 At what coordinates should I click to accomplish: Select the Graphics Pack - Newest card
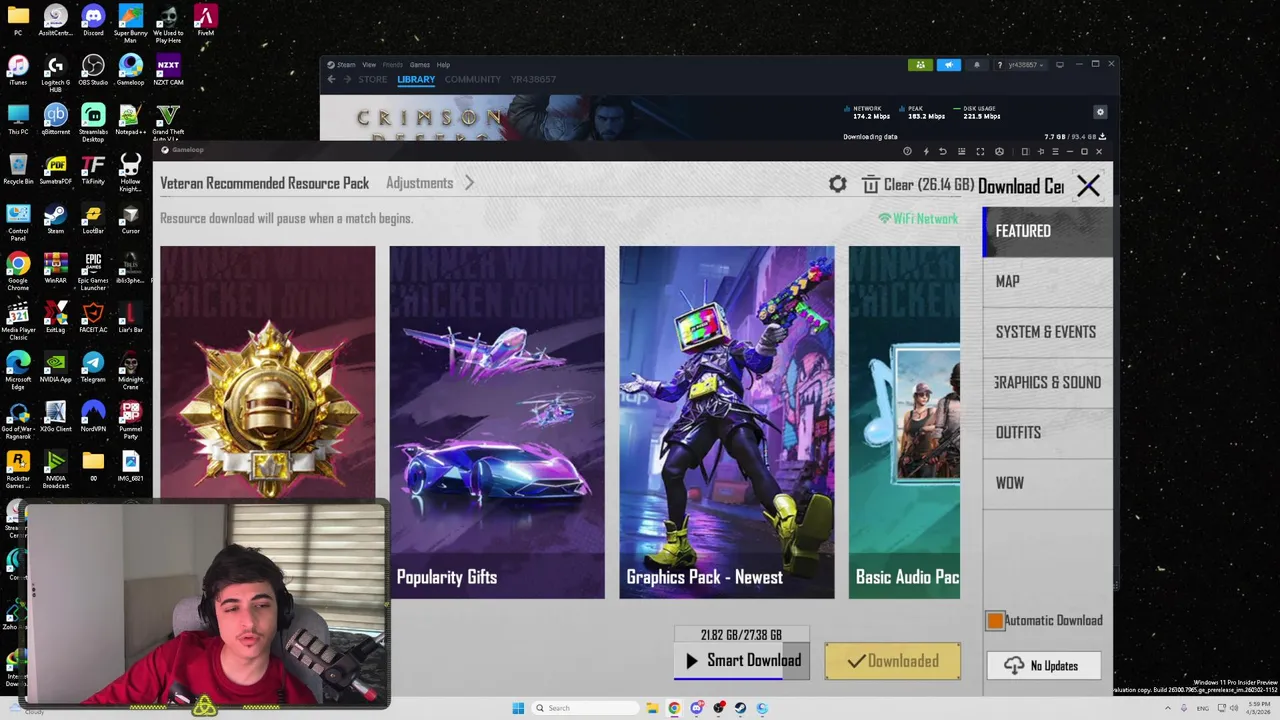click(x=727, y=422)
